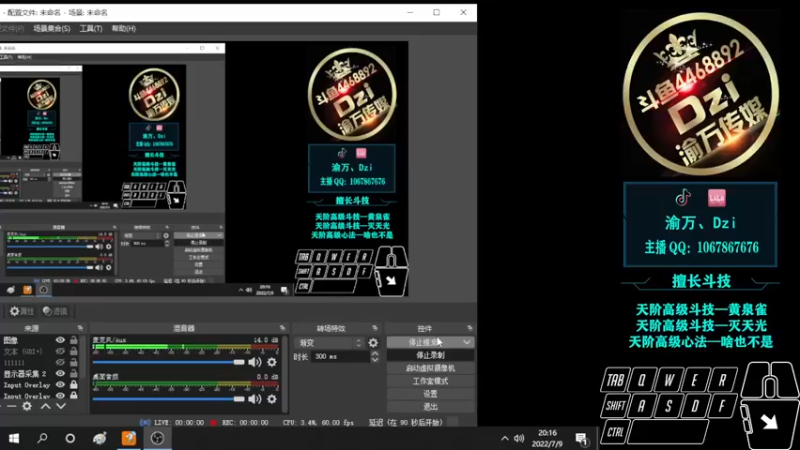
Task: Pop out the 控件 dock panel
Action: coord(469,328)
